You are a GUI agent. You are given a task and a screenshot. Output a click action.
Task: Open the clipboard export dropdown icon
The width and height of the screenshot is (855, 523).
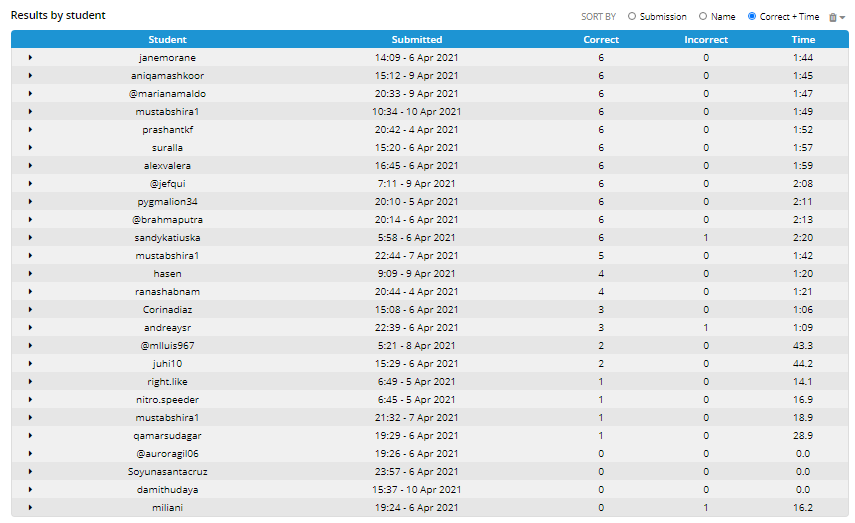click(836, 17)
